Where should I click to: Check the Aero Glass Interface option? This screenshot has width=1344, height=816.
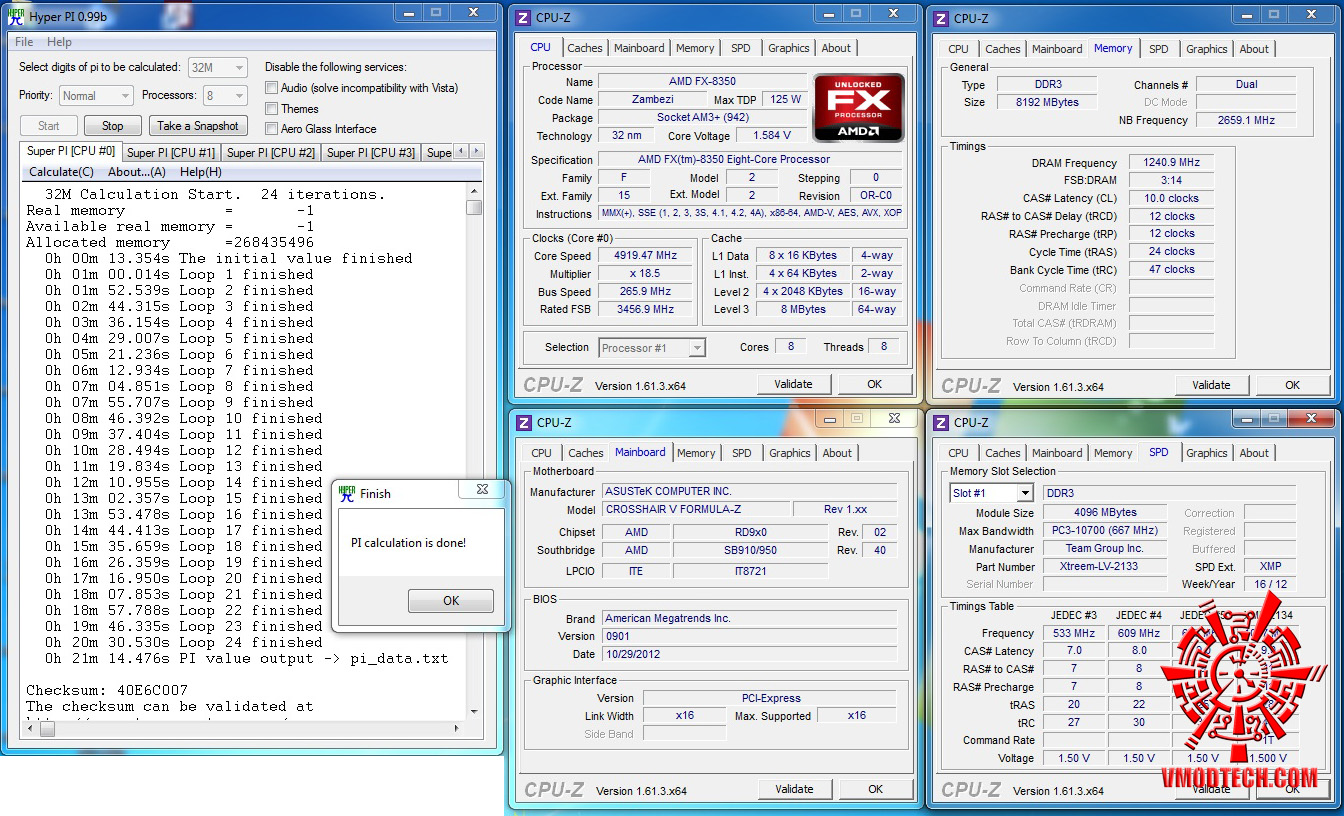[271, 128]
